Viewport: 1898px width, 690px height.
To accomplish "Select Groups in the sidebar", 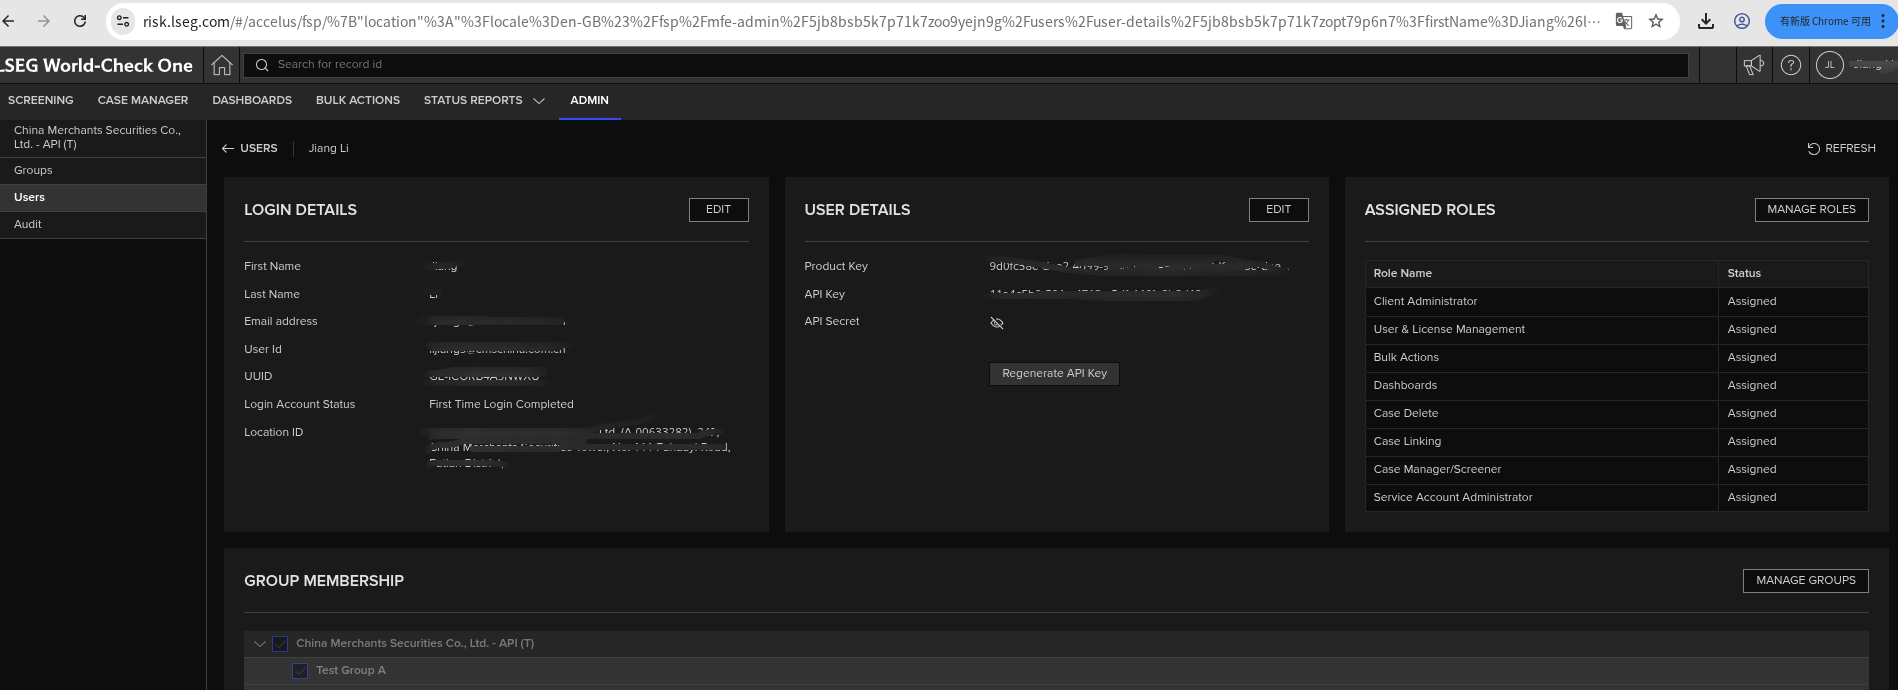I will [103, 171].
